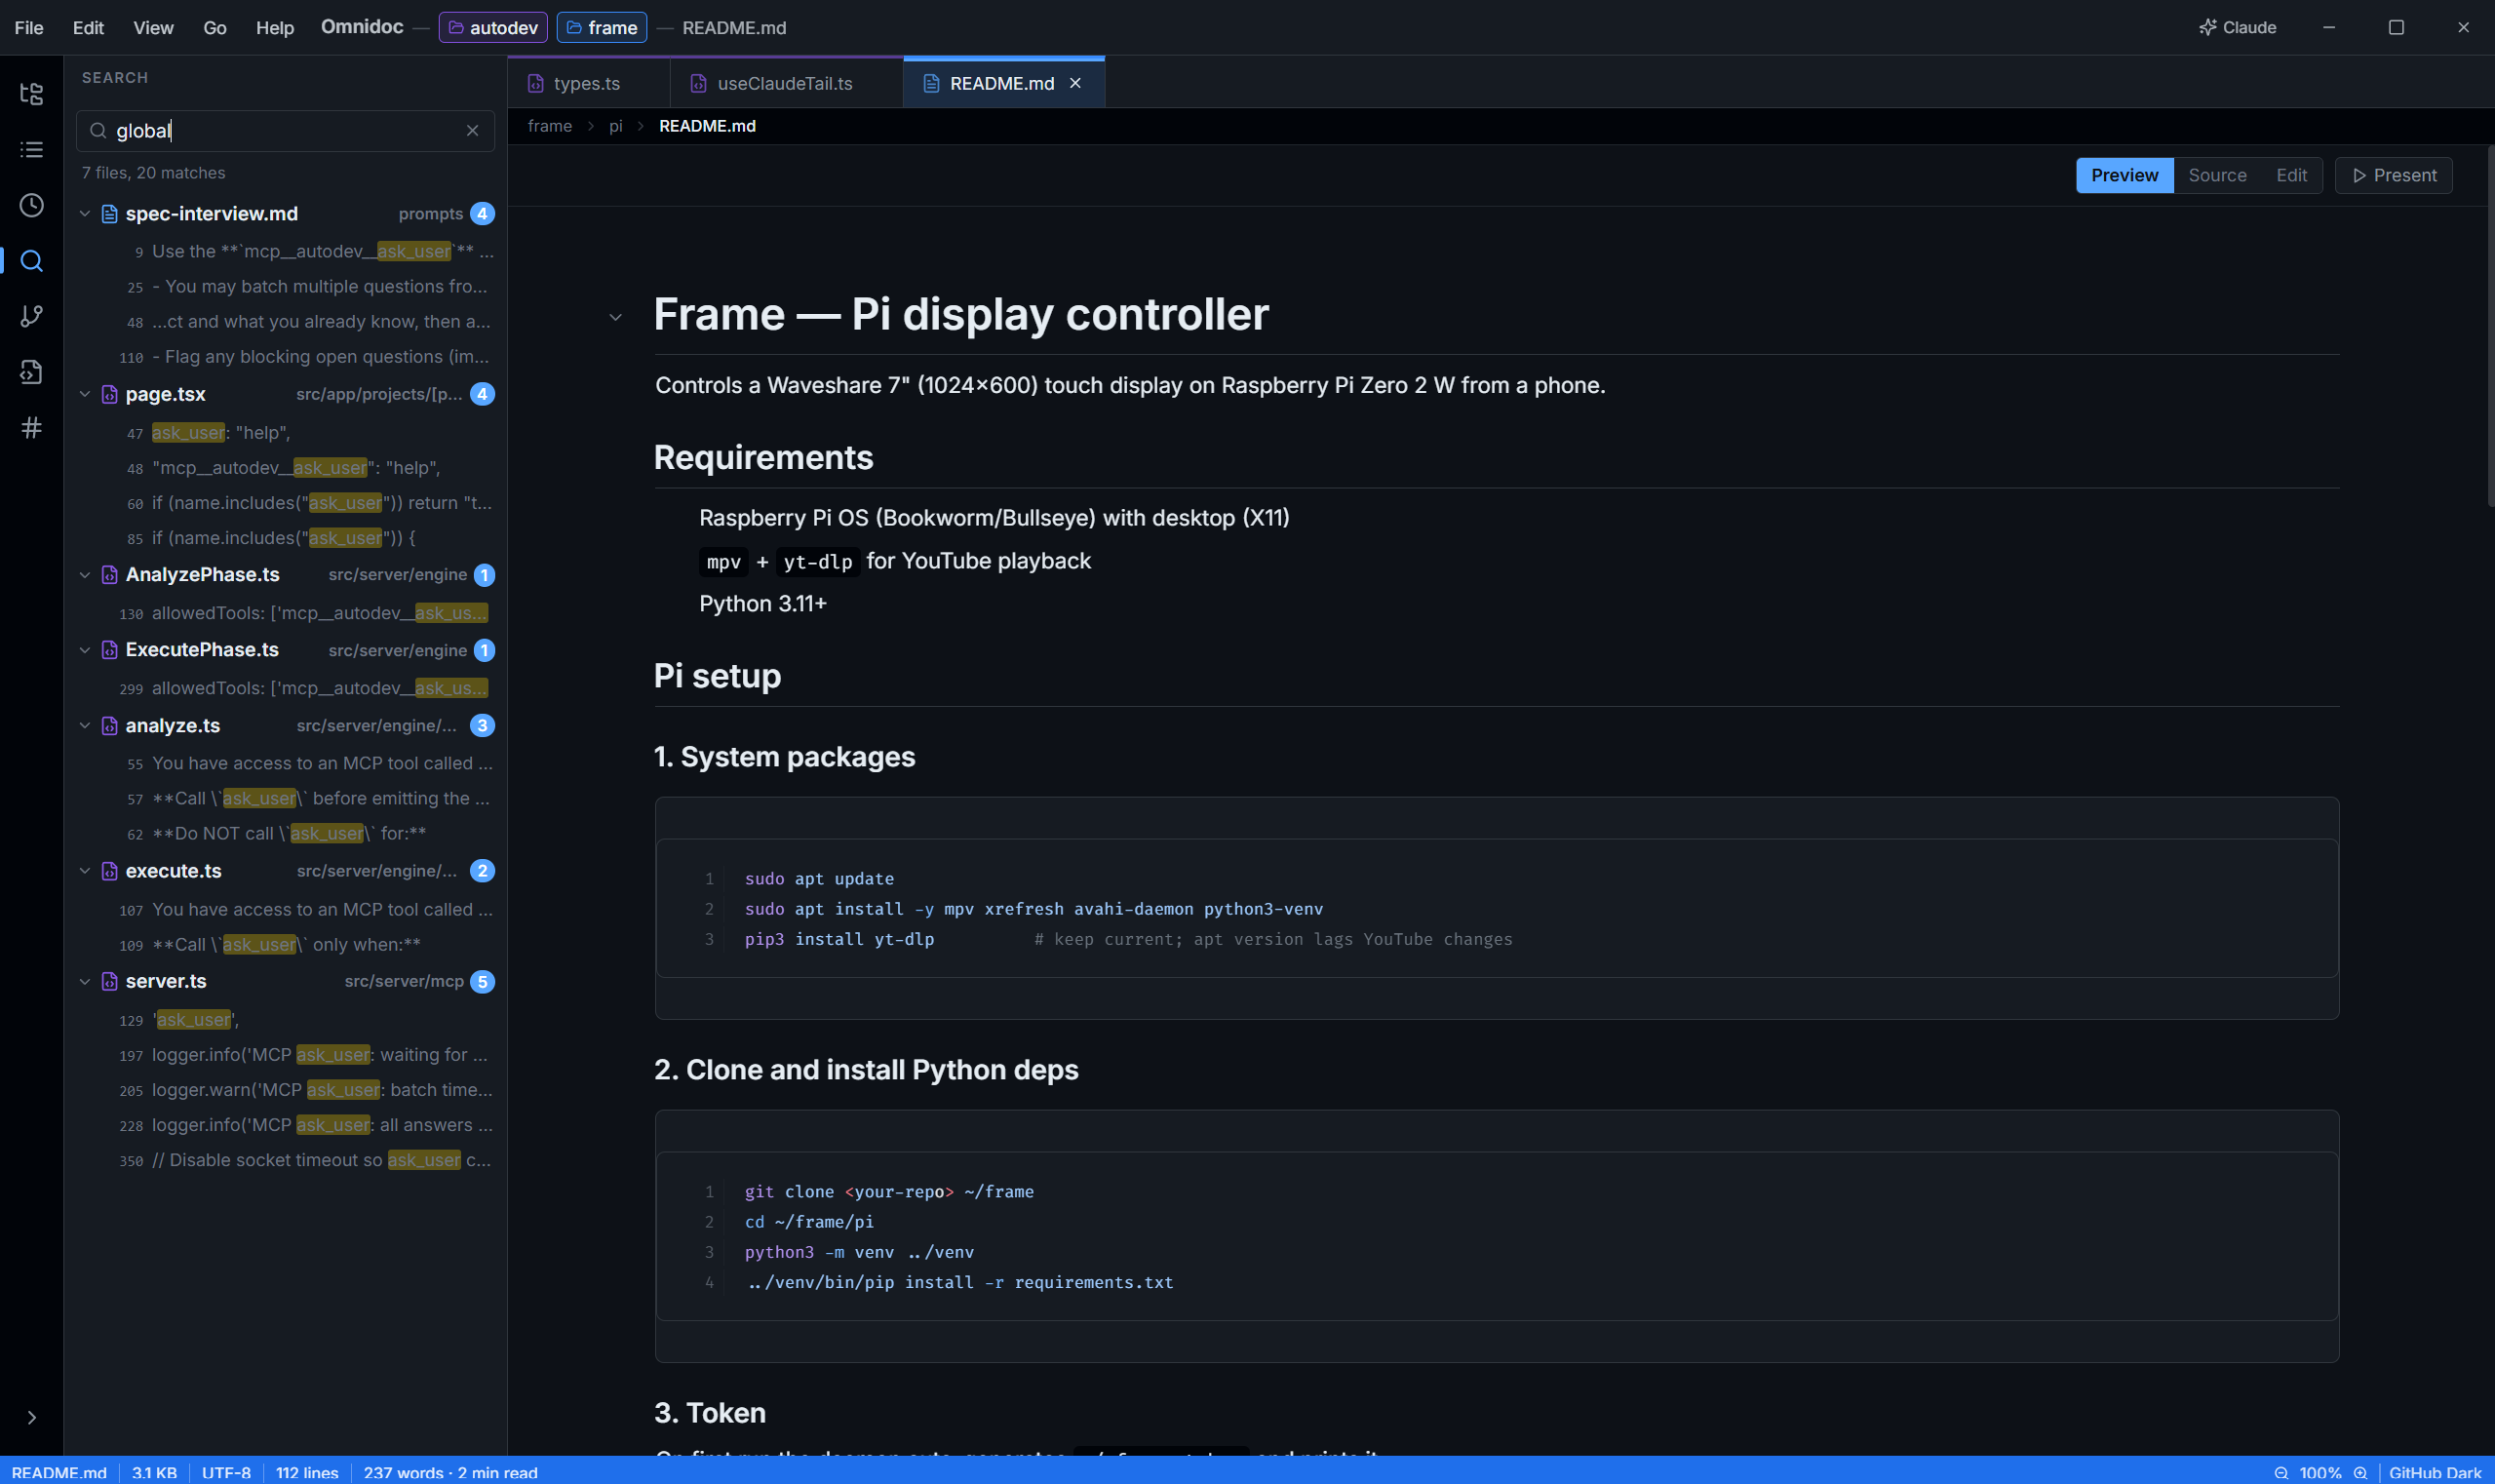2495x1484 pixels.
Task: Open the File menu
Action: click(29, 27)
